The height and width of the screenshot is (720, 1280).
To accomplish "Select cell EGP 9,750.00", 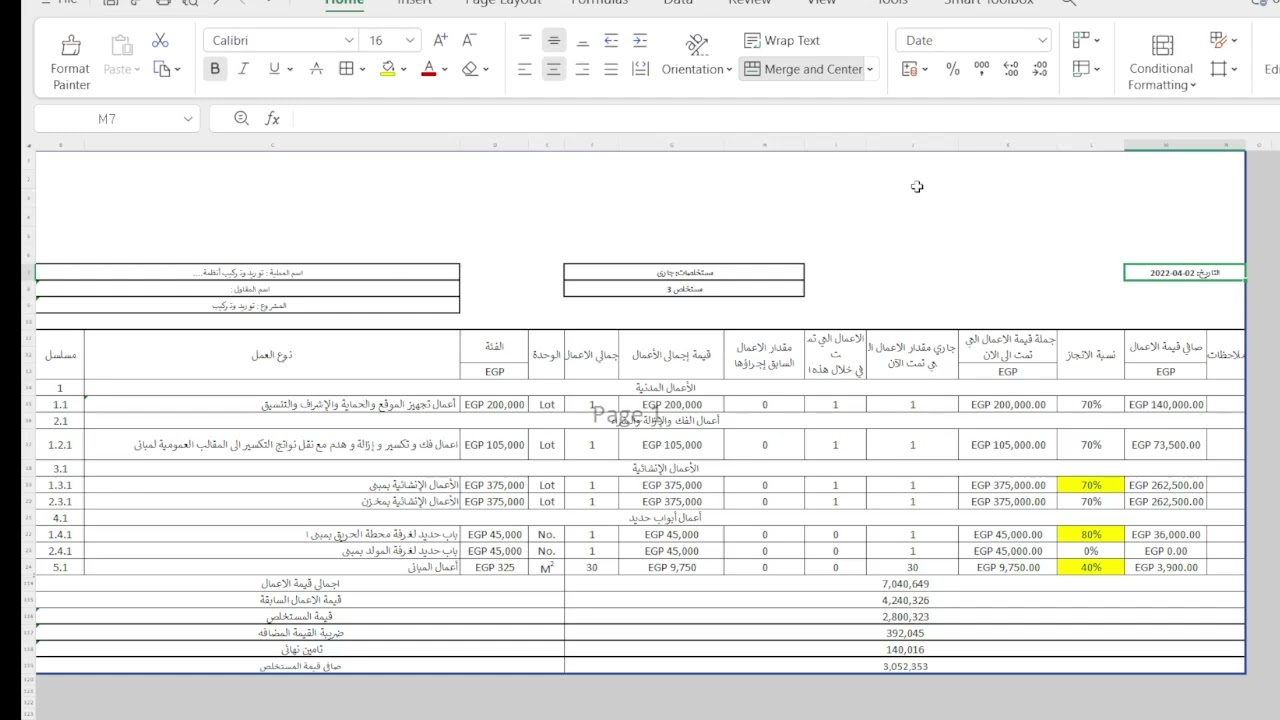I will click(1007, 568).
